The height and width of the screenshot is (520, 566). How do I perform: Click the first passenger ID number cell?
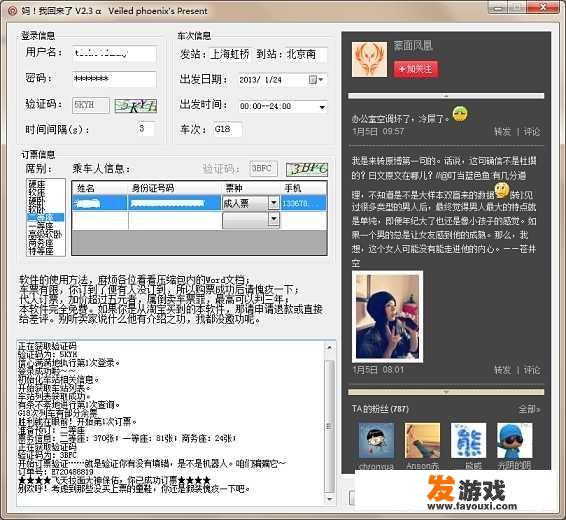(175, 203)
